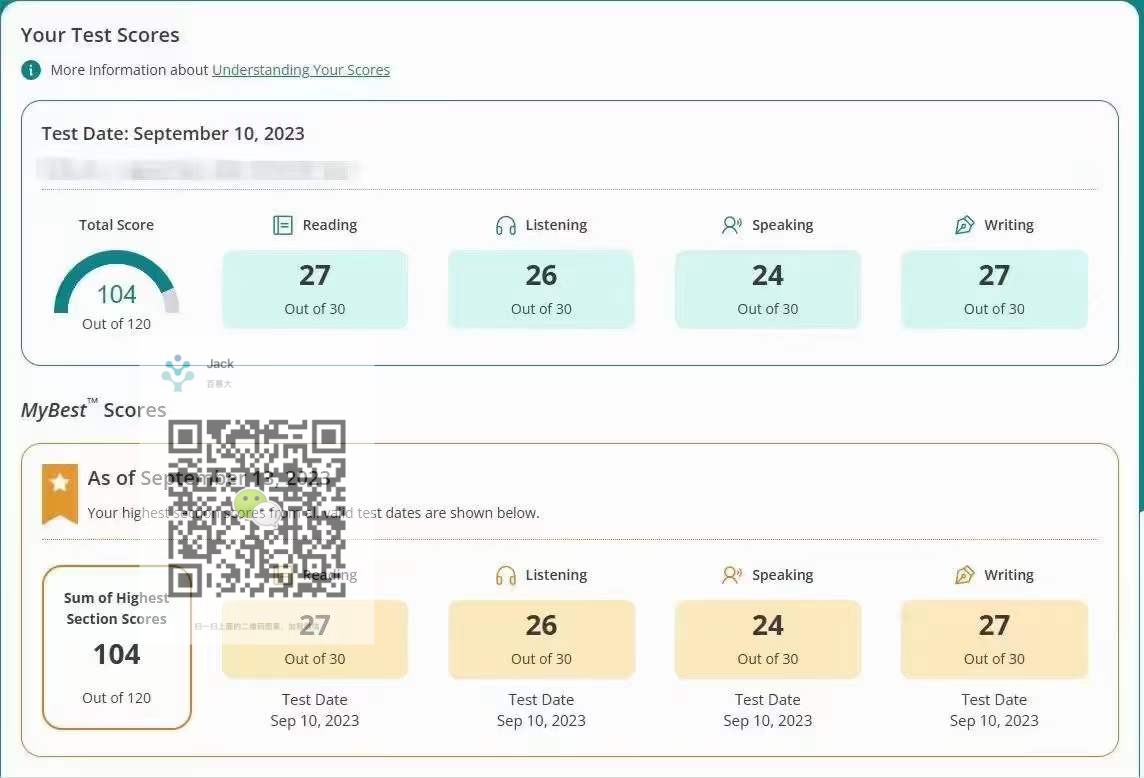Click the MyBest Writing pen icon

(965, 575)
